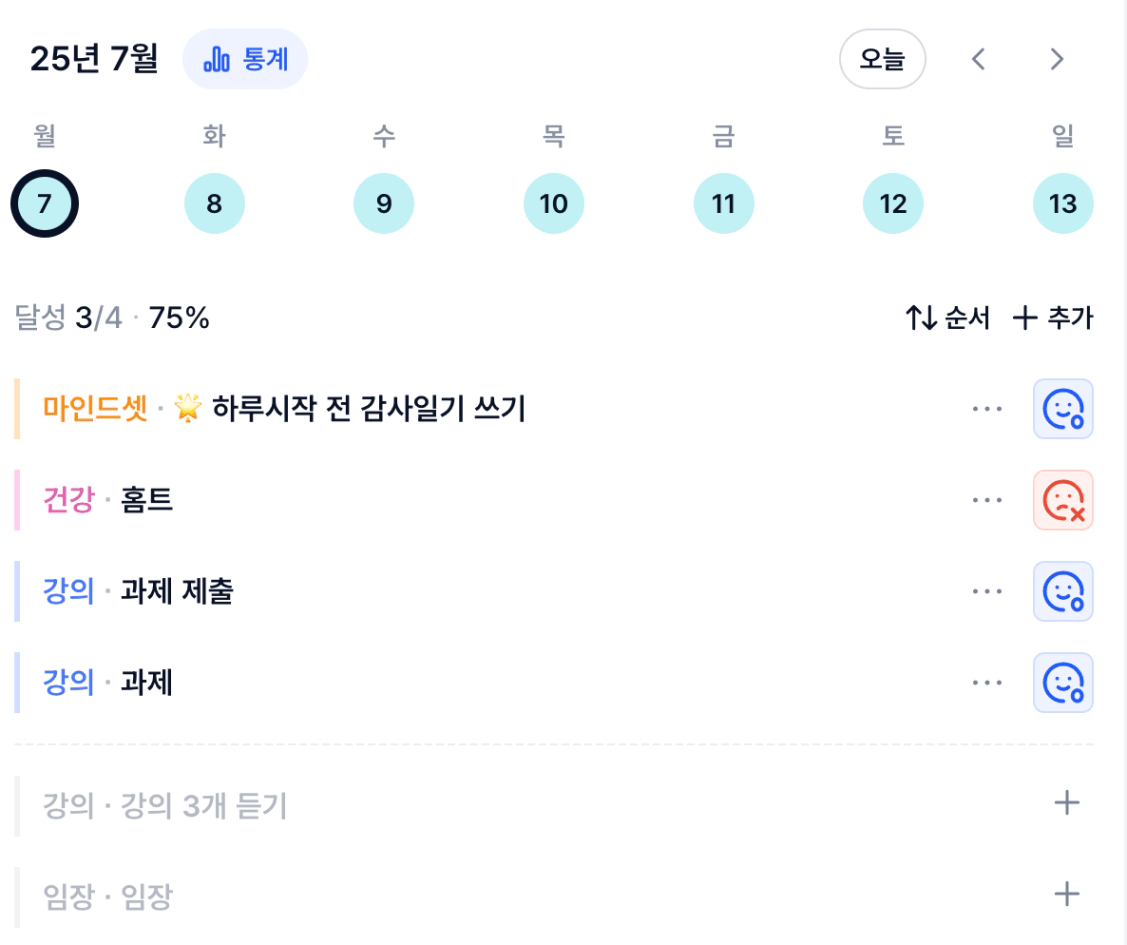Open the 통계 statistics view
1127x945 pixels.
(x=245, y=59)
